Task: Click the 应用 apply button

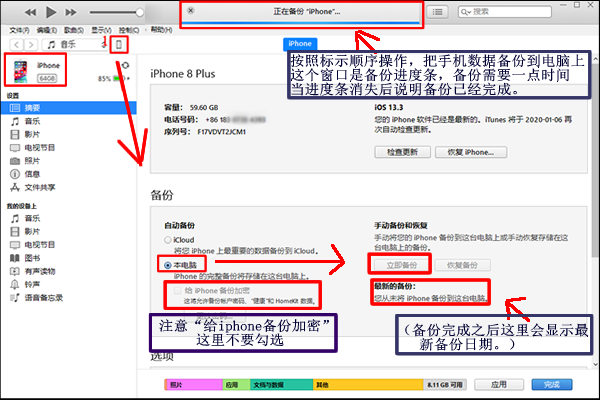Action: [x=499, y=384]
